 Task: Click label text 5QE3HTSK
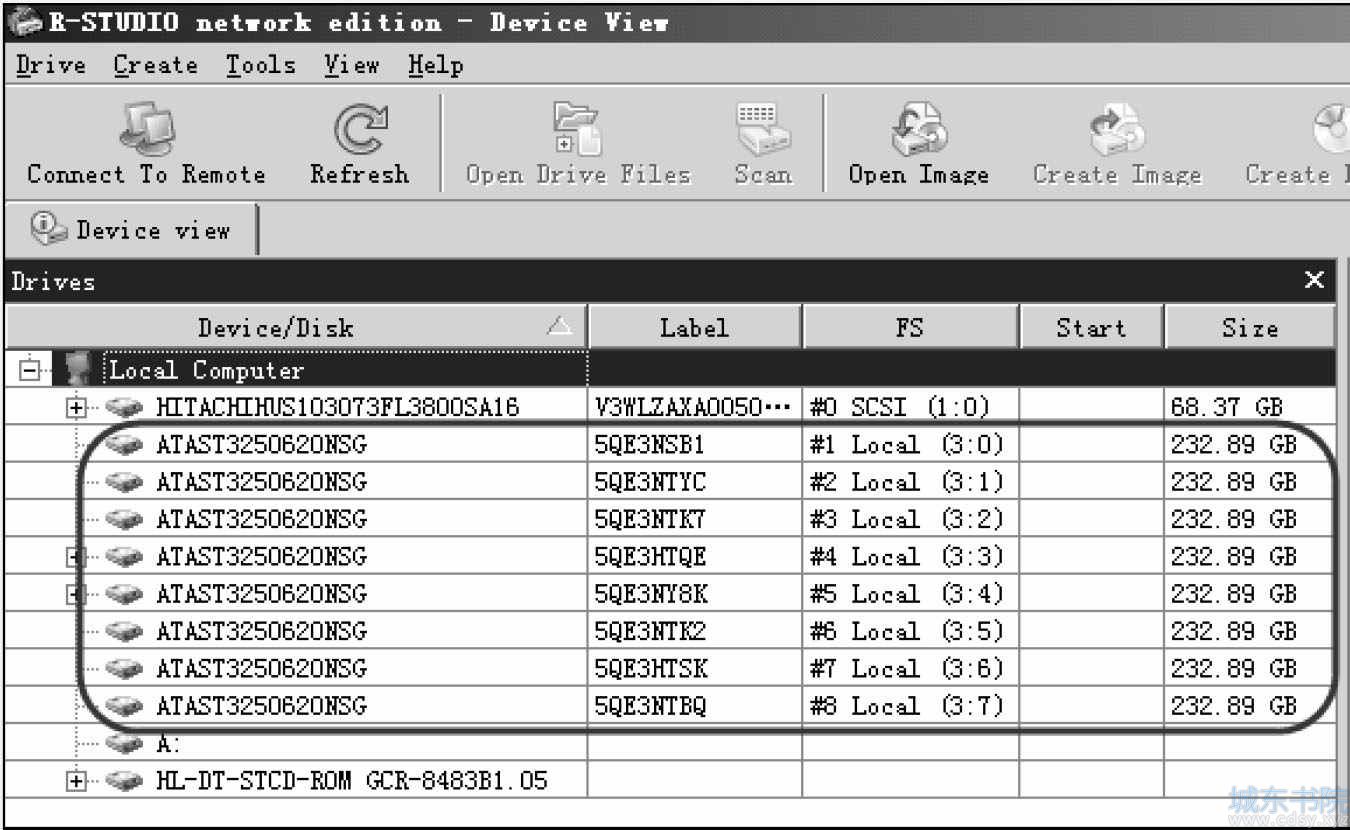click(650, 669)
